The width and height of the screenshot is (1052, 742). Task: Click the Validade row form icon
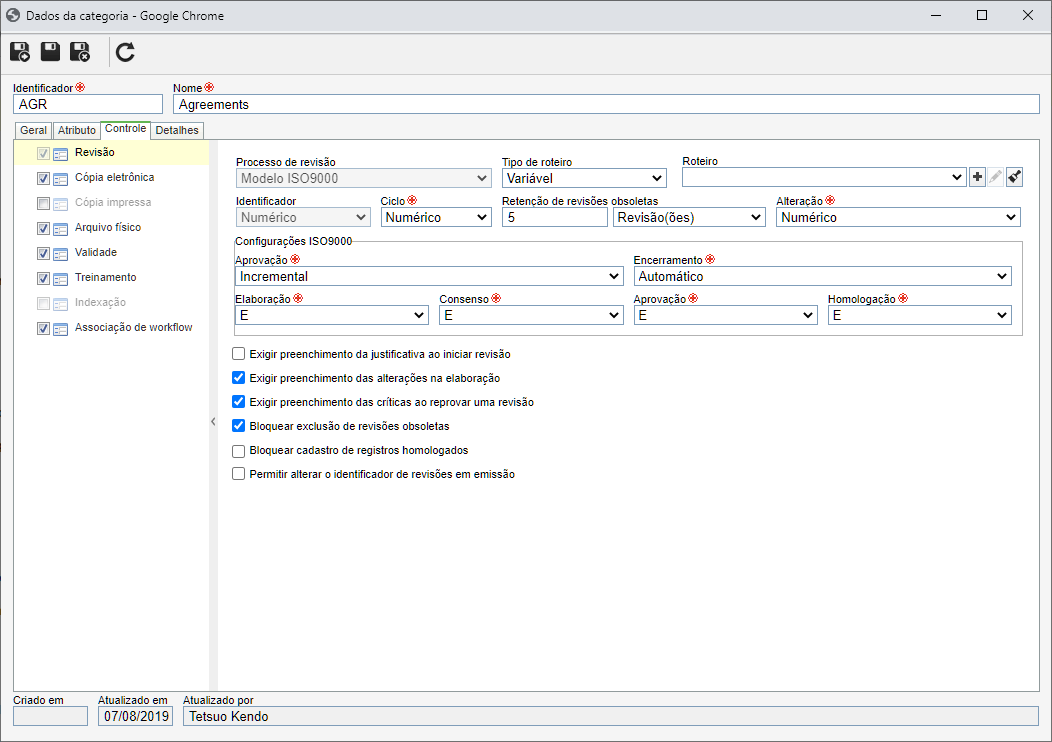coord(60,254)
